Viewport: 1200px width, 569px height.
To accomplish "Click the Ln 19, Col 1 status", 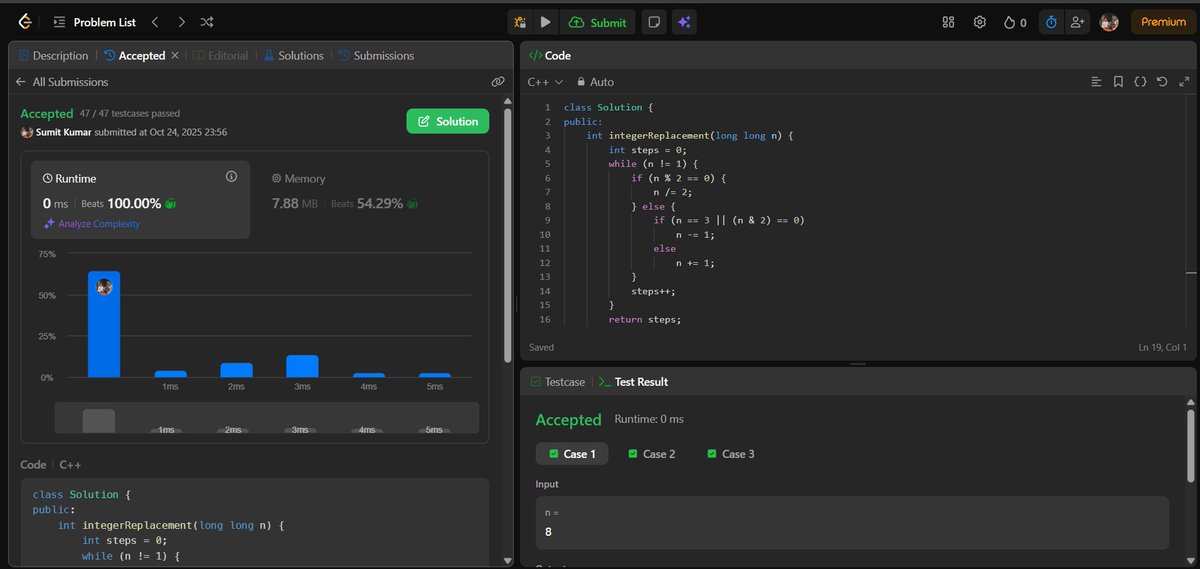I will pos(1162,347).
